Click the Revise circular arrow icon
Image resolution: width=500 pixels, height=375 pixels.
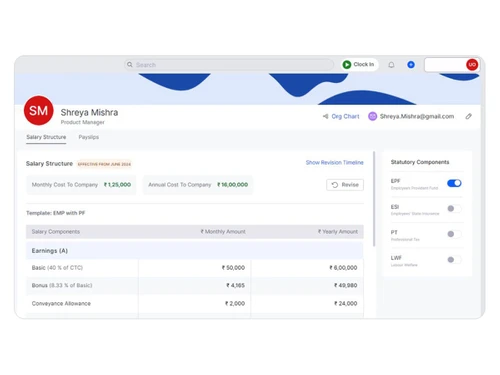point(335,185)
